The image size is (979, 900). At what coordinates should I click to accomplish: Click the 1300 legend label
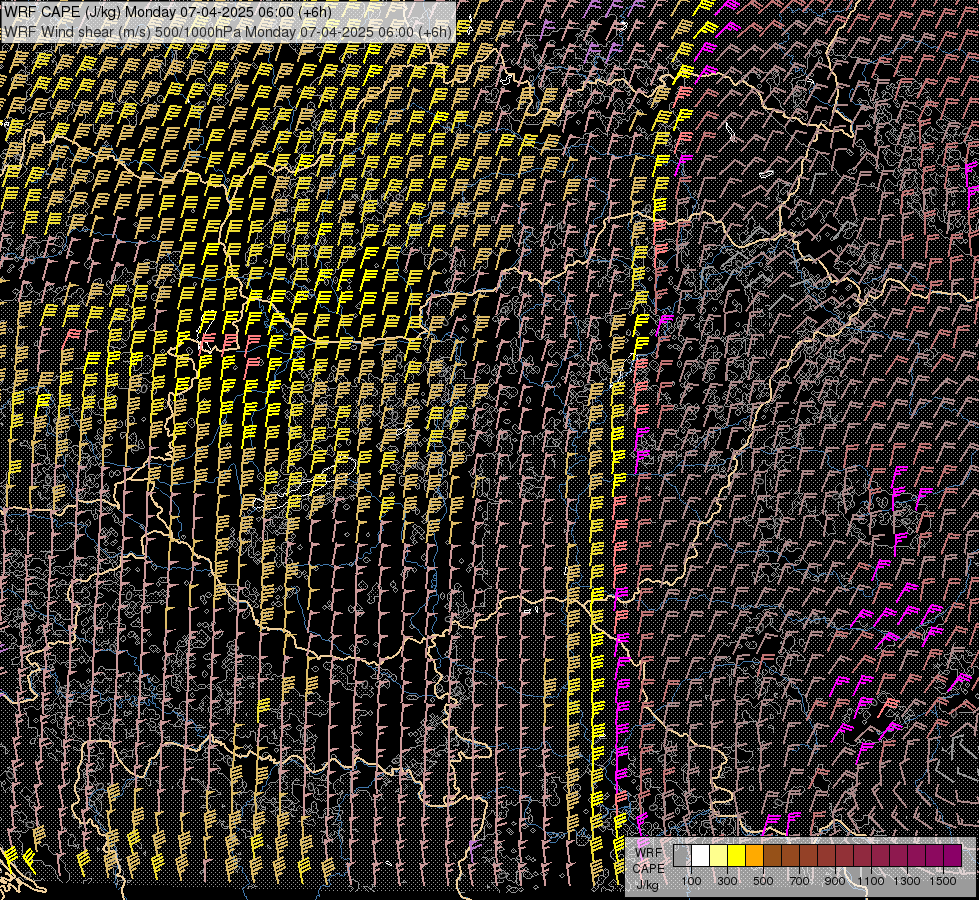tap(907, 881)
